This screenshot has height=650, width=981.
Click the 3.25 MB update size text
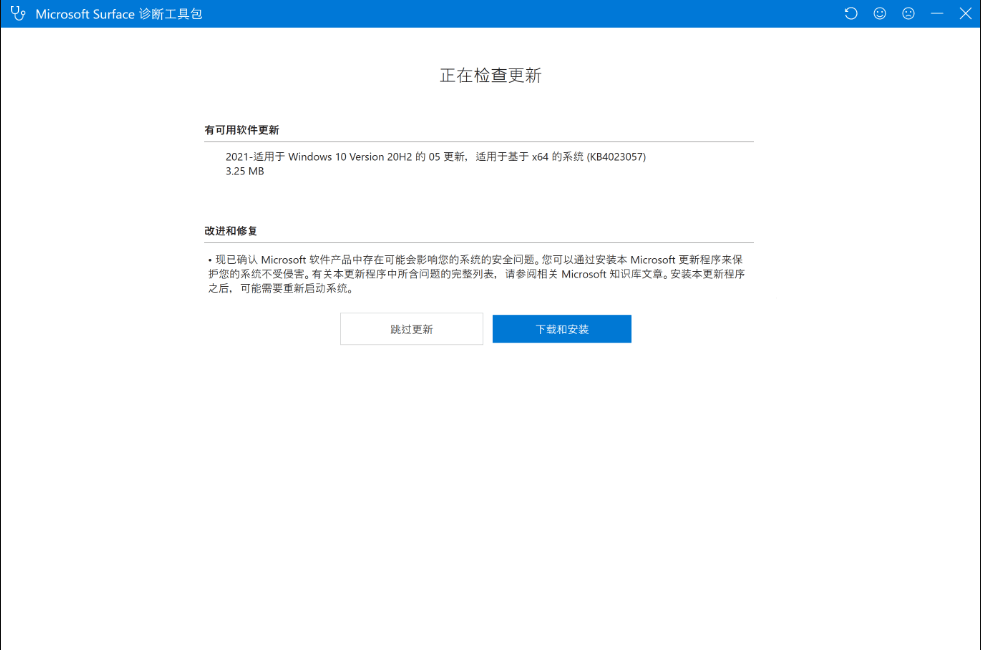(245, 171)
